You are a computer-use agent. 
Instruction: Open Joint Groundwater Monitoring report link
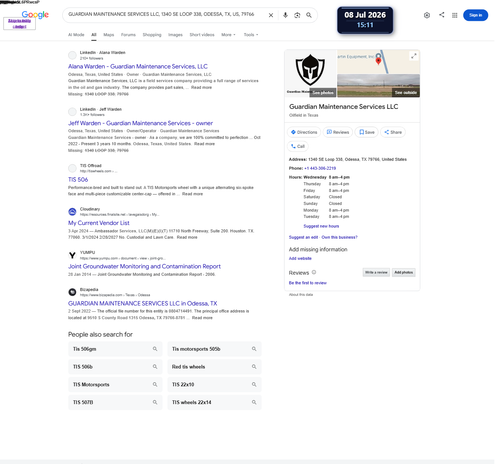[144, 266]
